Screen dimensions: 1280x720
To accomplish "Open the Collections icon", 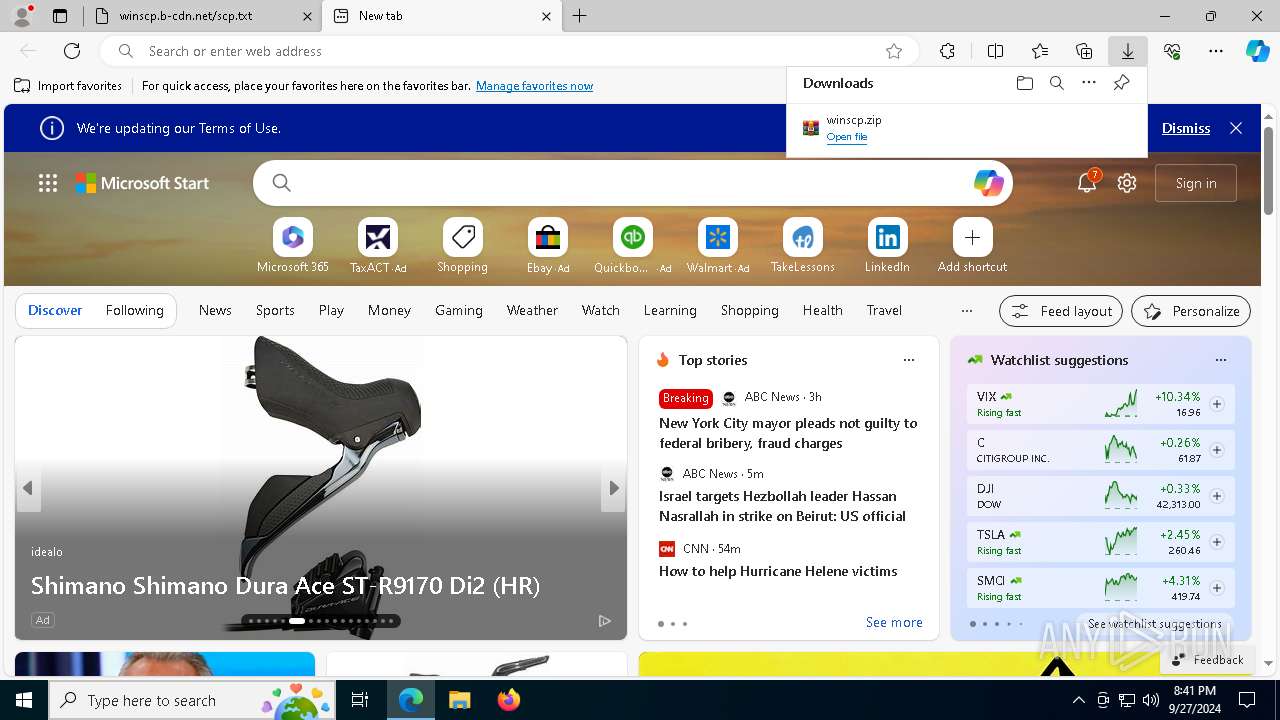I will coord(1084,51).
